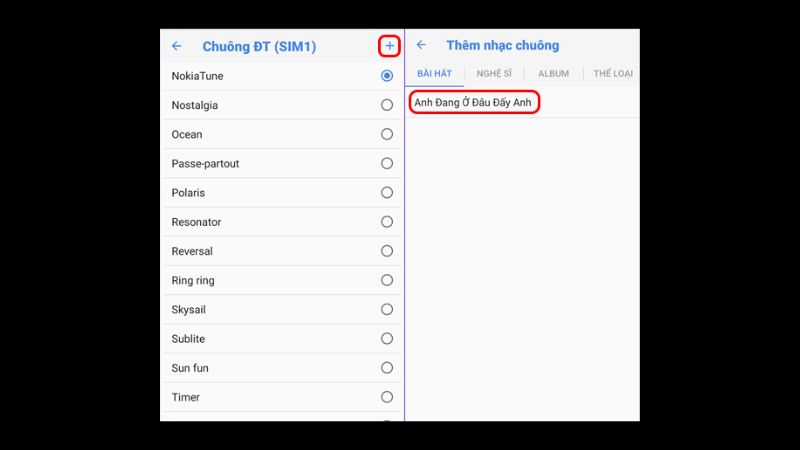Image resolution: width=800 pixels, height=450 pixels.
Task: Choose the Ocean ringtone radio button
Action: pos(387,134)
